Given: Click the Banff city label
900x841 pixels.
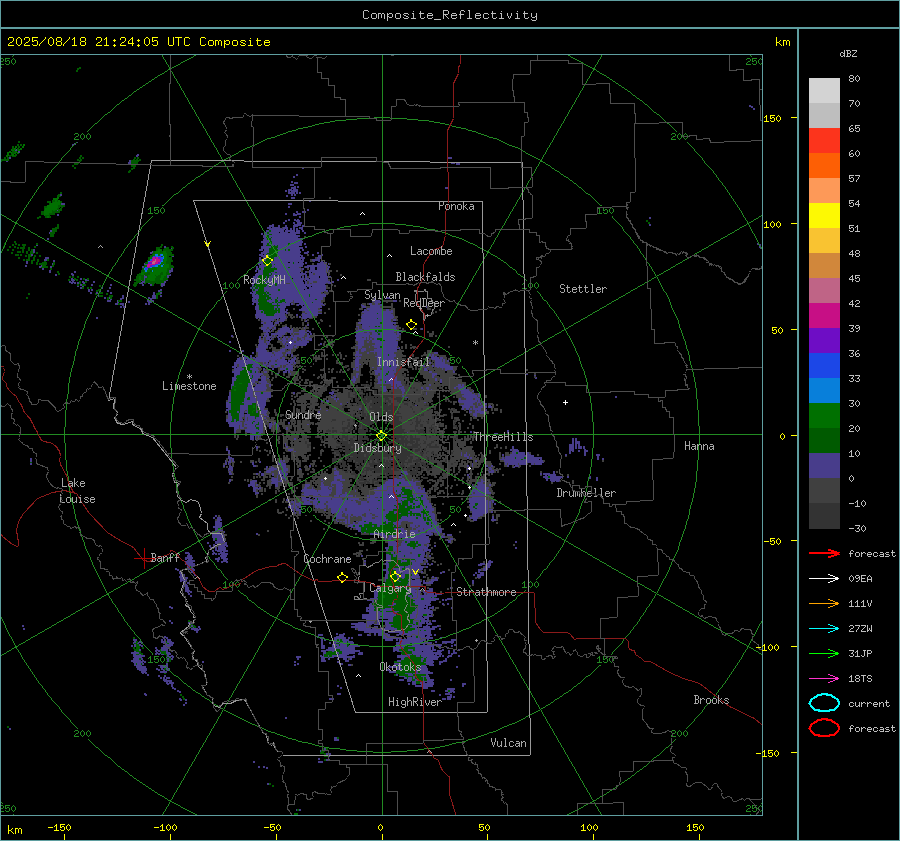Looking at the screenshot, I should (x=165, y=558).
